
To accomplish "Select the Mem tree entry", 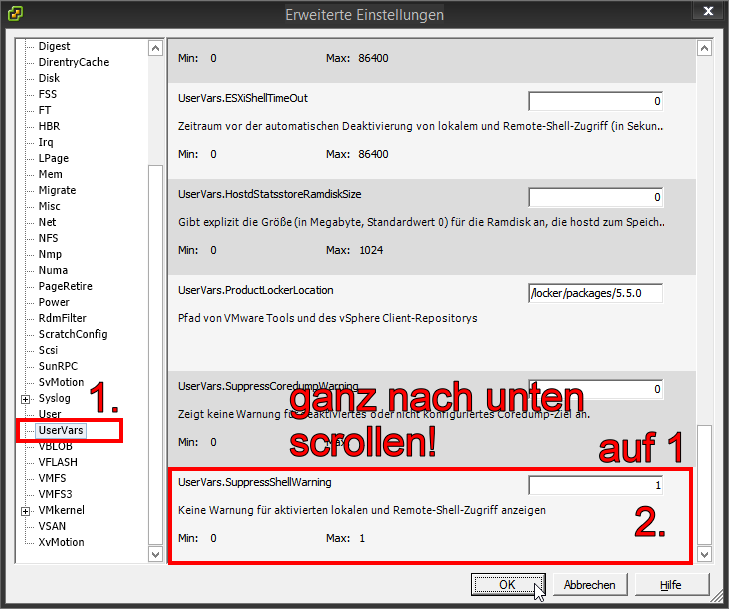I will coord(49,174).
